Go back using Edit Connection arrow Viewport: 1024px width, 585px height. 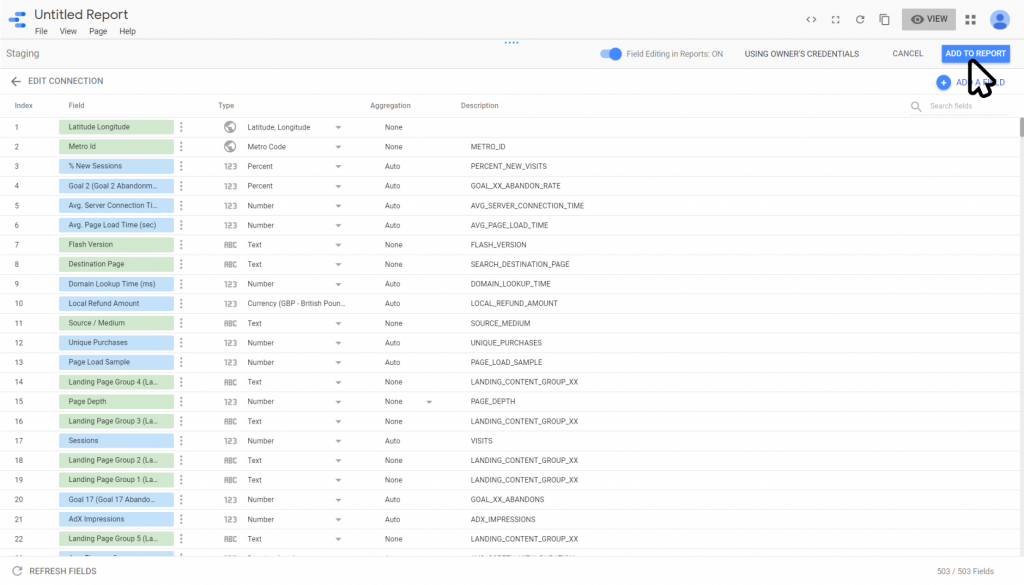tap(15, 81)
